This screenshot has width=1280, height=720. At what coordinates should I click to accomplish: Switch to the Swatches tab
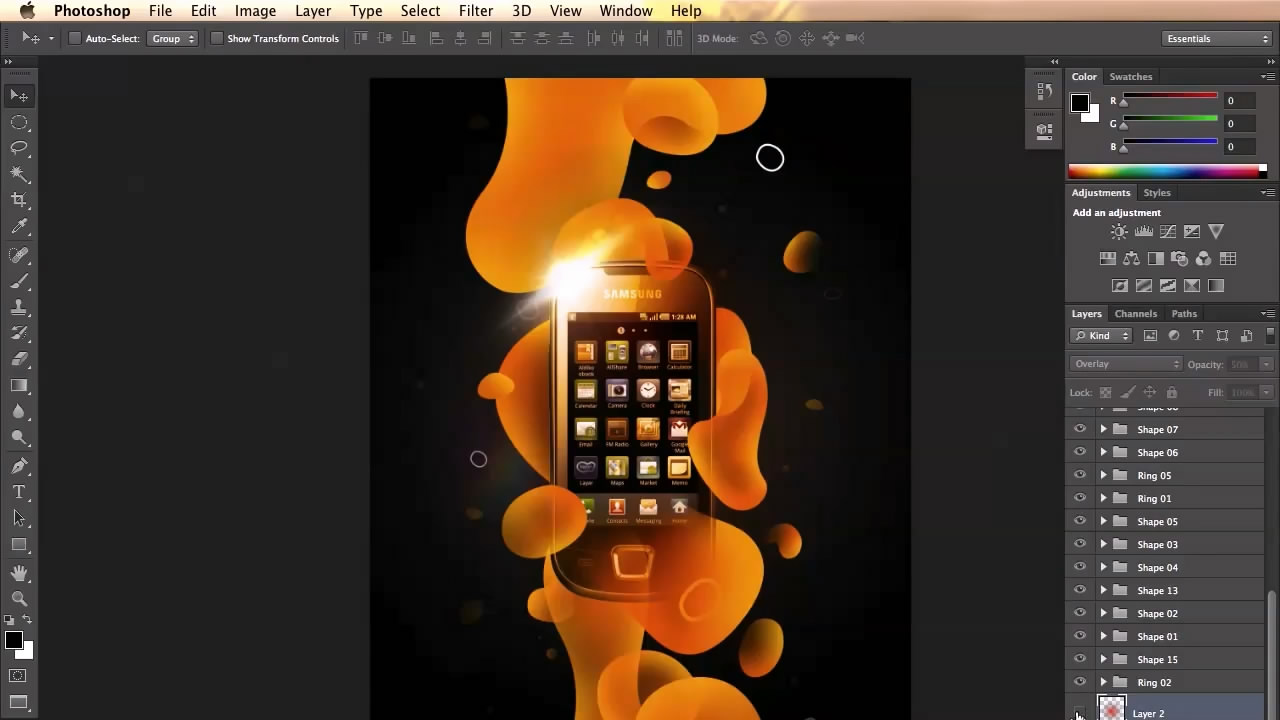pos(1131,77)
